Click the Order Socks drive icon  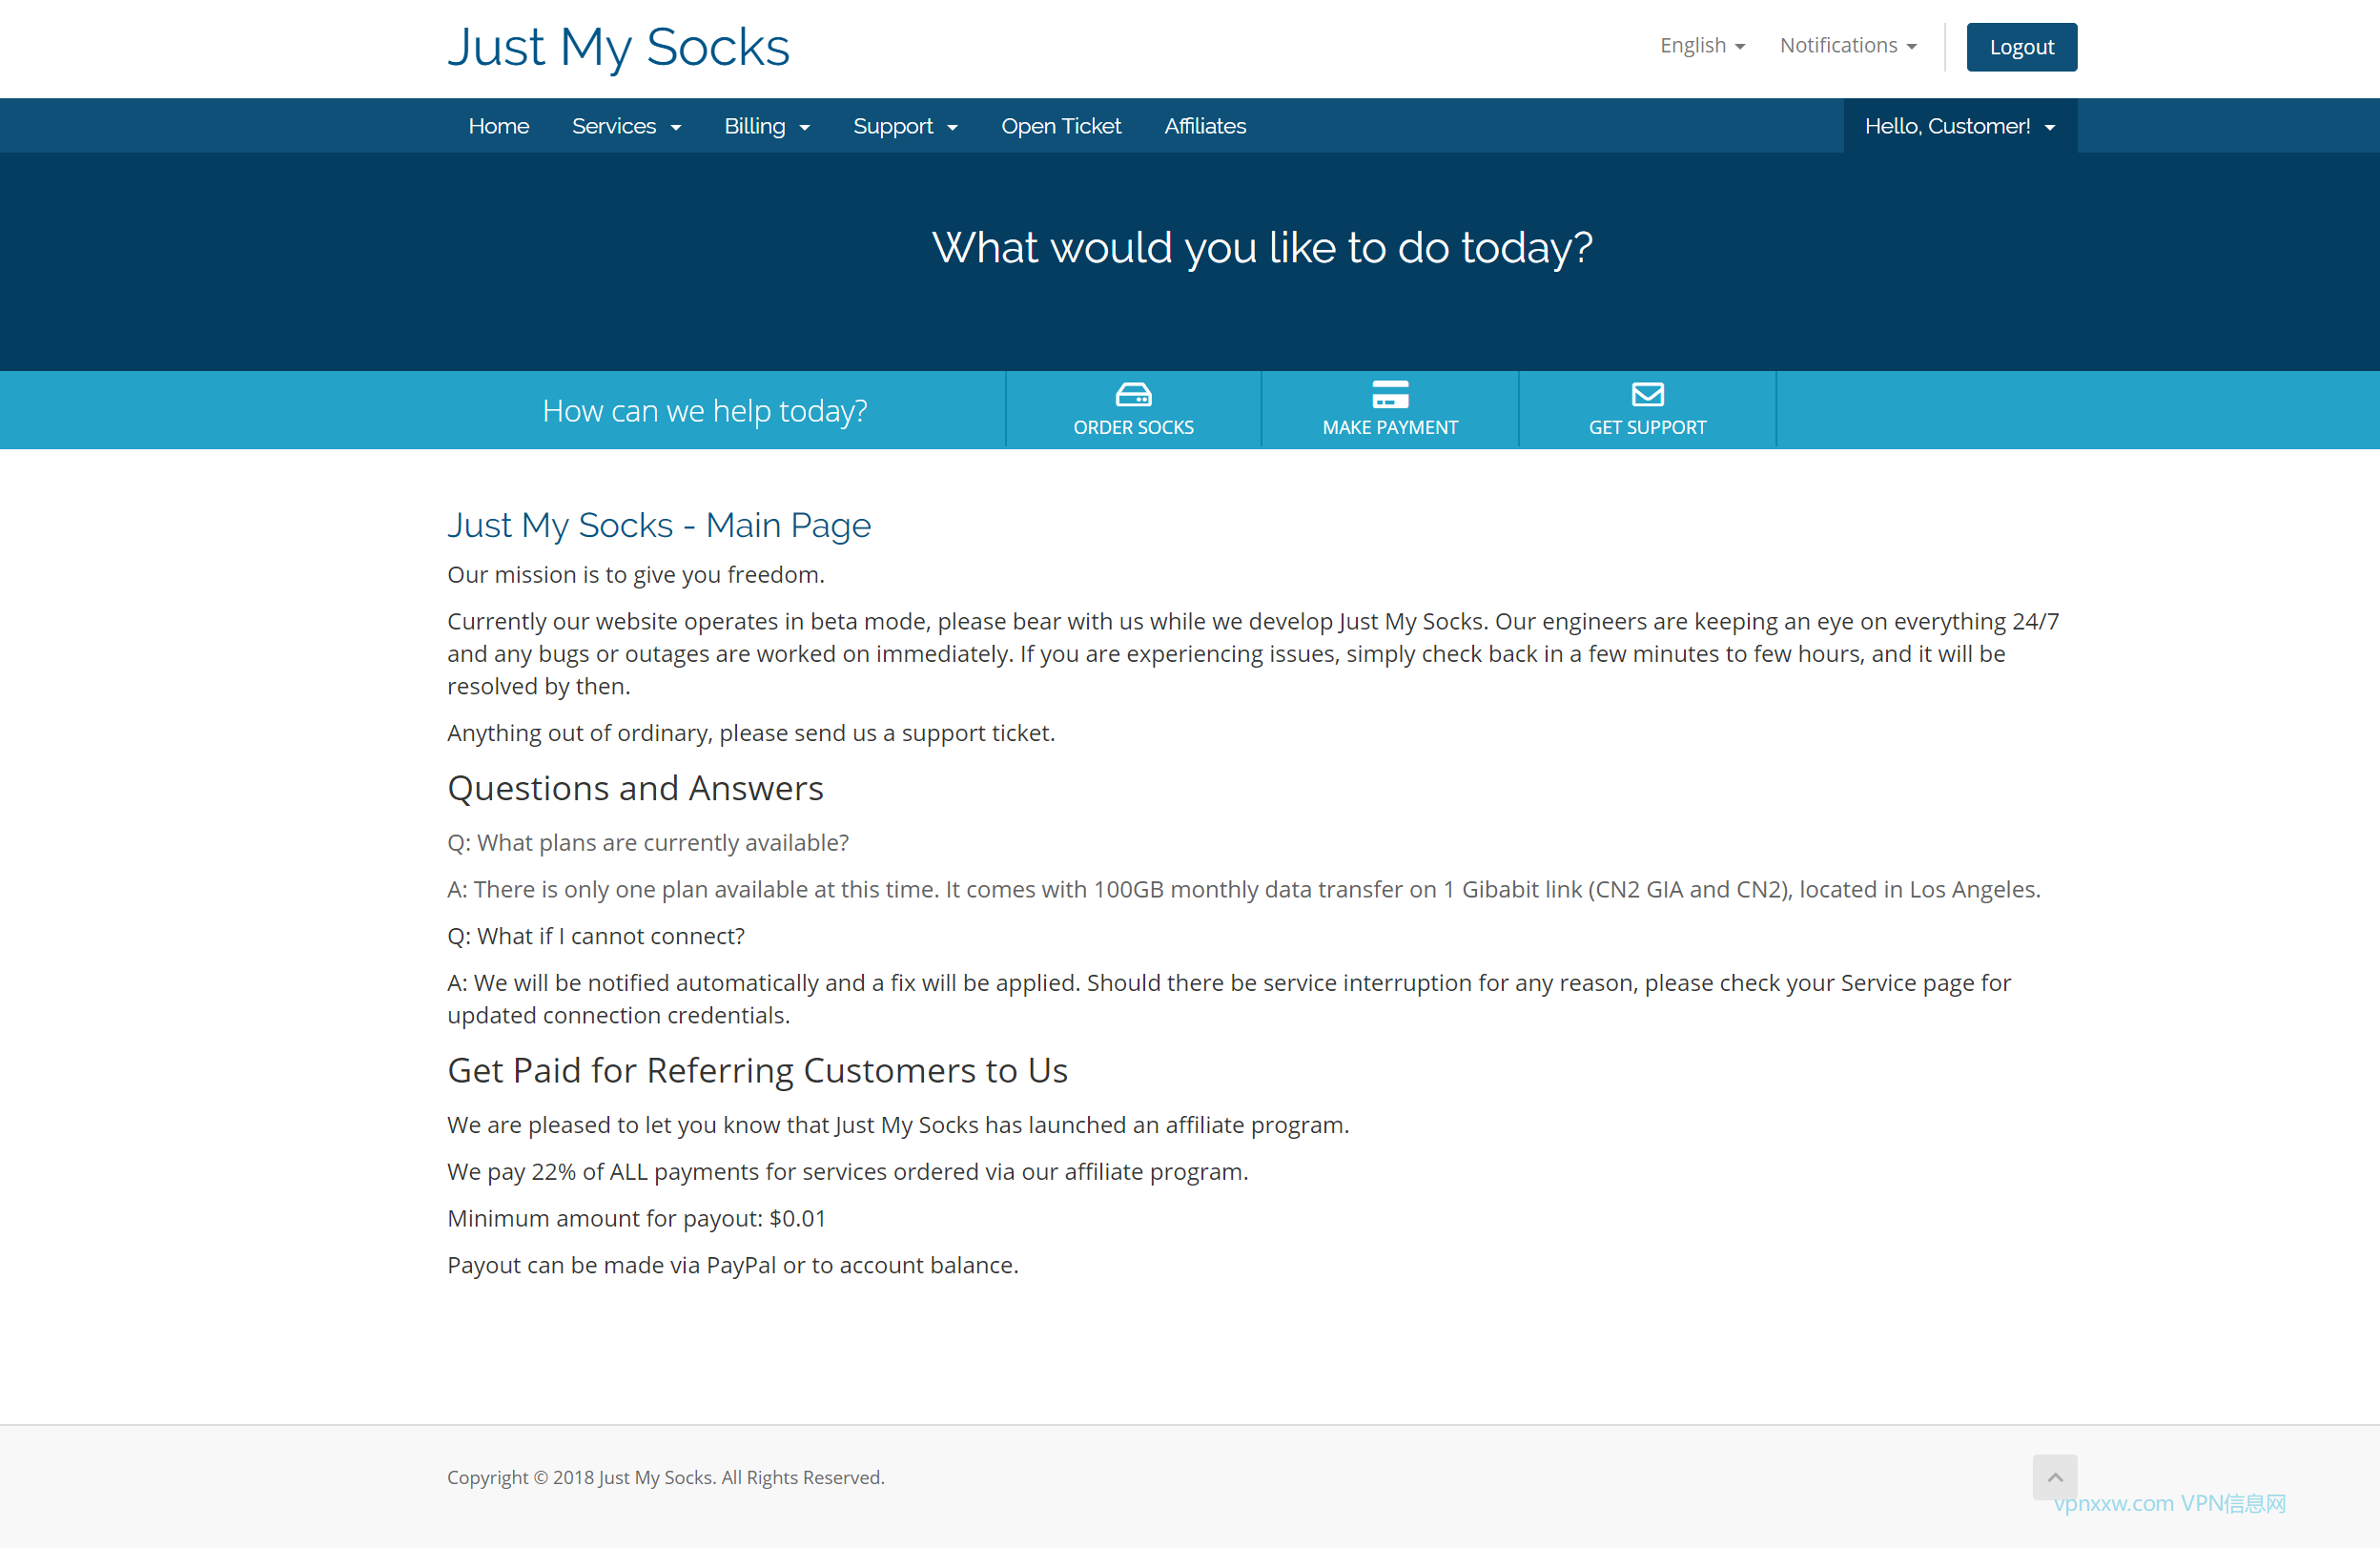pos(1133,394)
